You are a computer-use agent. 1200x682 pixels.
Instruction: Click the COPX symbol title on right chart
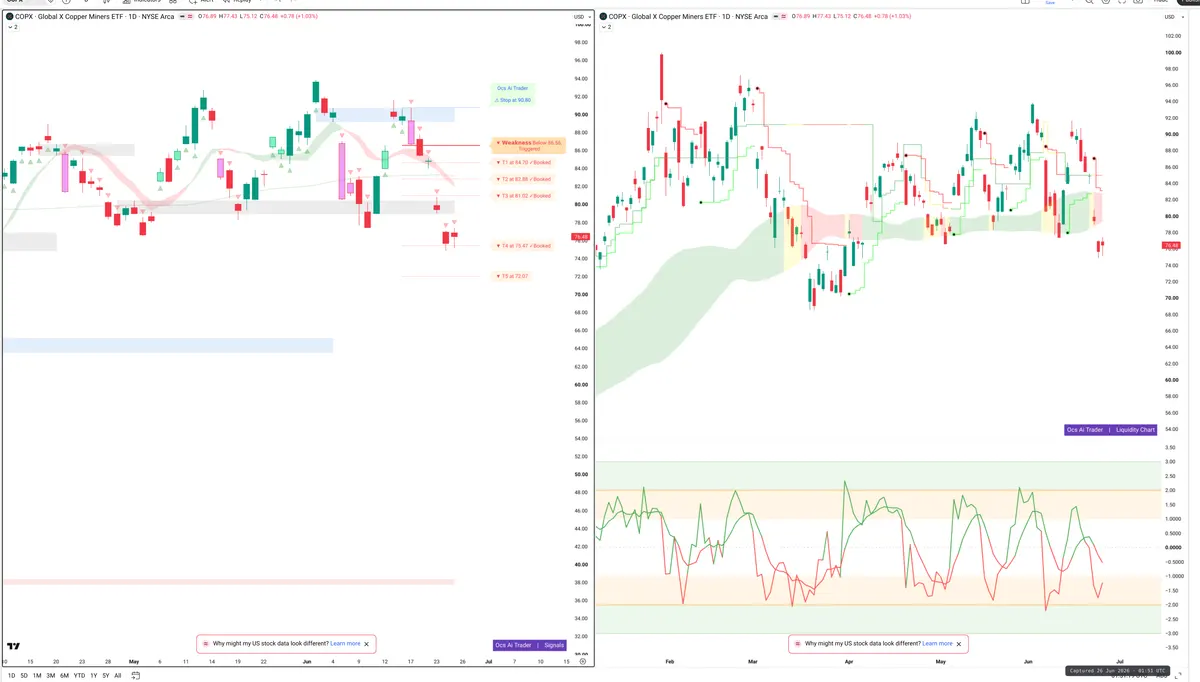(688, 17)
